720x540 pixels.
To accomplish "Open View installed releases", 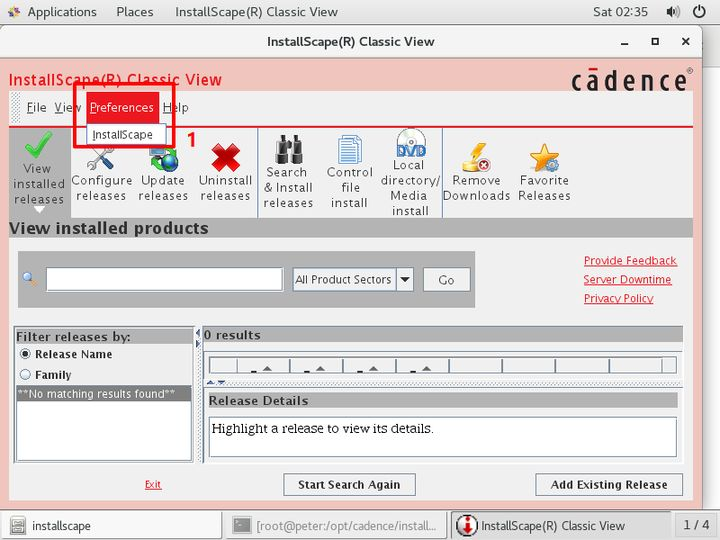I will click(x=39, y=172).
